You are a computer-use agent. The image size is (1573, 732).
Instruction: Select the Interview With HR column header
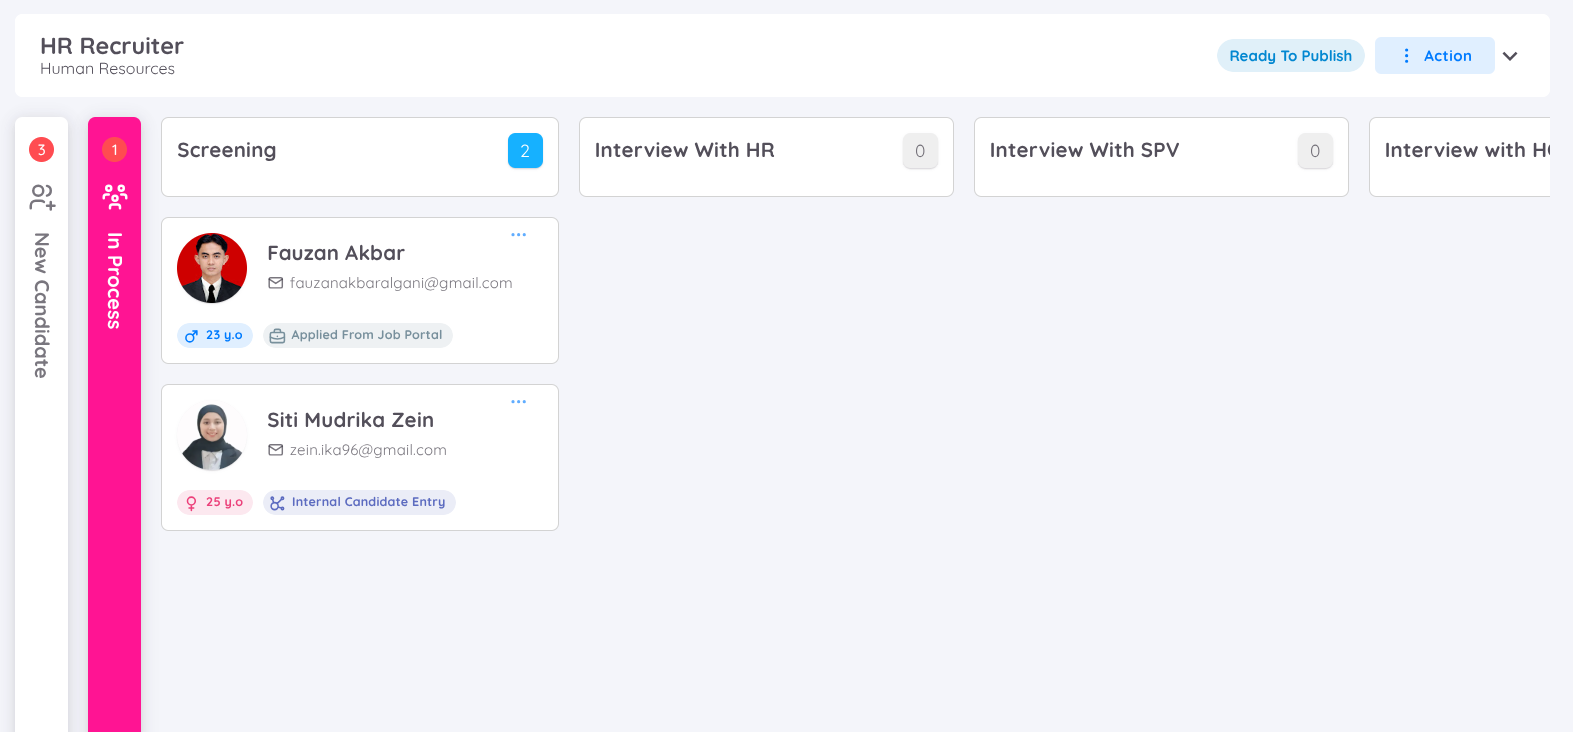[684, 150]
